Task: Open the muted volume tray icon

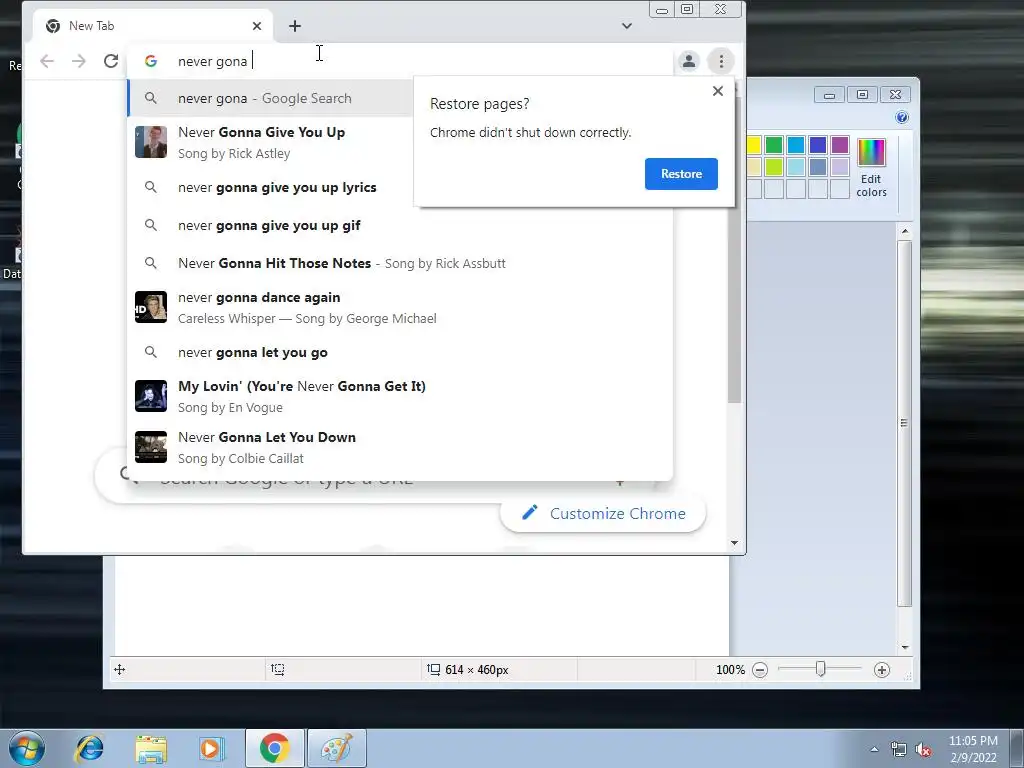Action: (923, 750)
